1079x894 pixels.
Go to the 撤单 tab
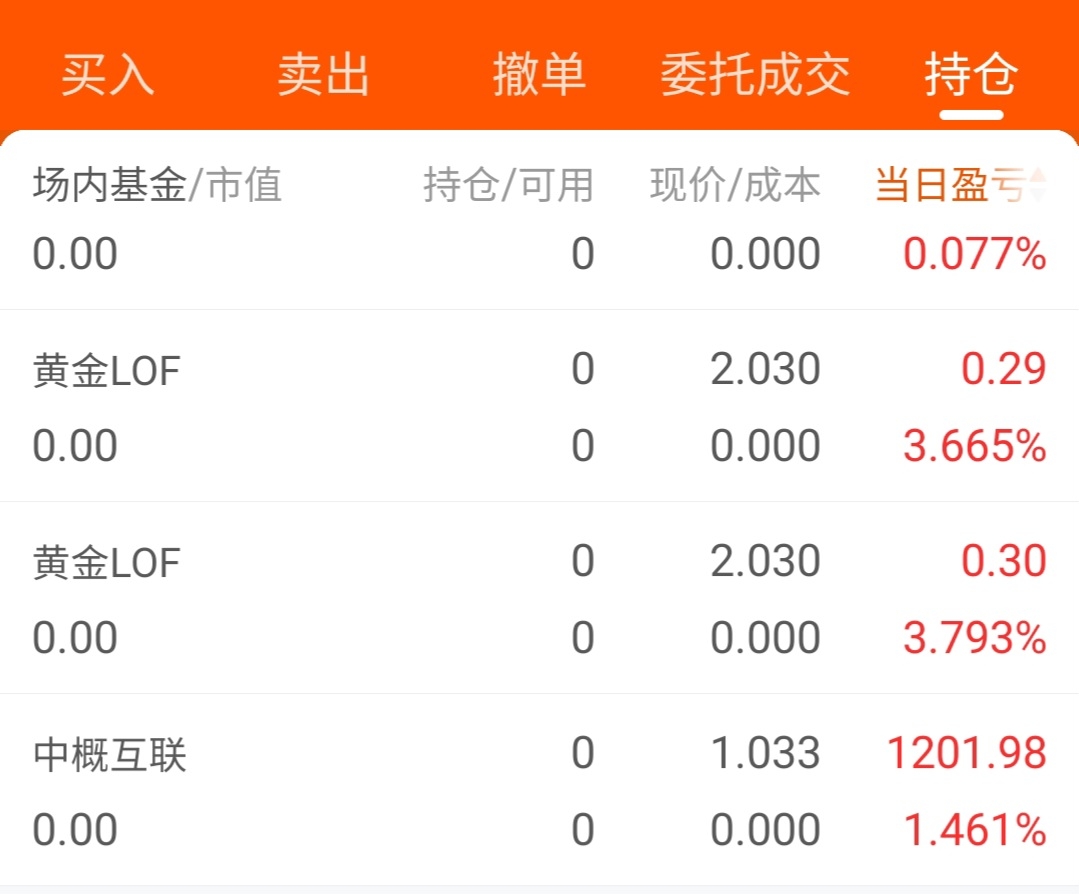pyautogui.click(x=539, y=76)
